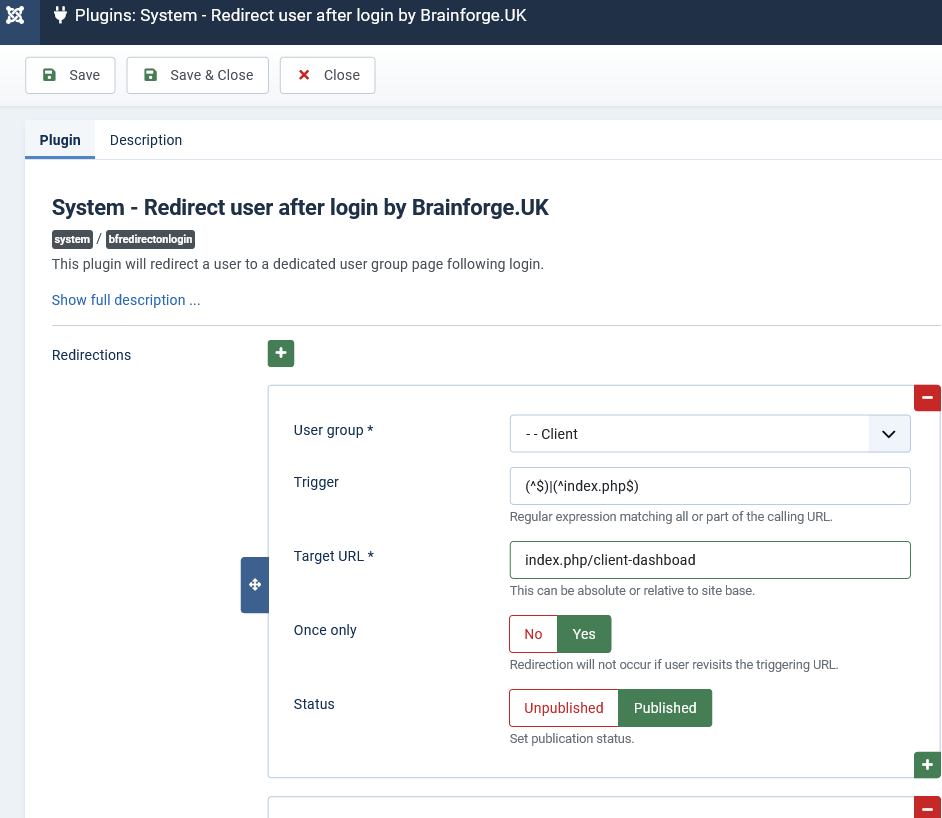The width and height of the screenshot is (942, 818).
Task: Set Once only to No
Action: (533, 634)
